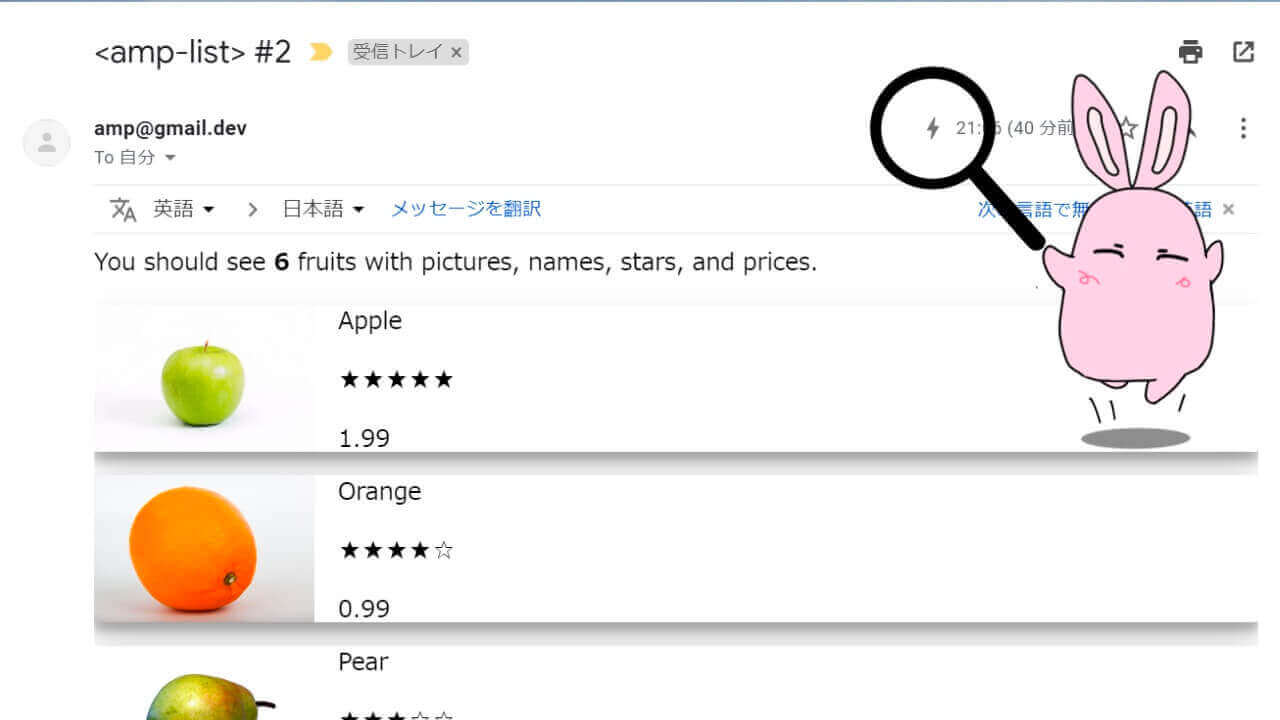1280x720 pixels.
Task: Open the 英語 source language dropdown
Action: tap(184, 209)
